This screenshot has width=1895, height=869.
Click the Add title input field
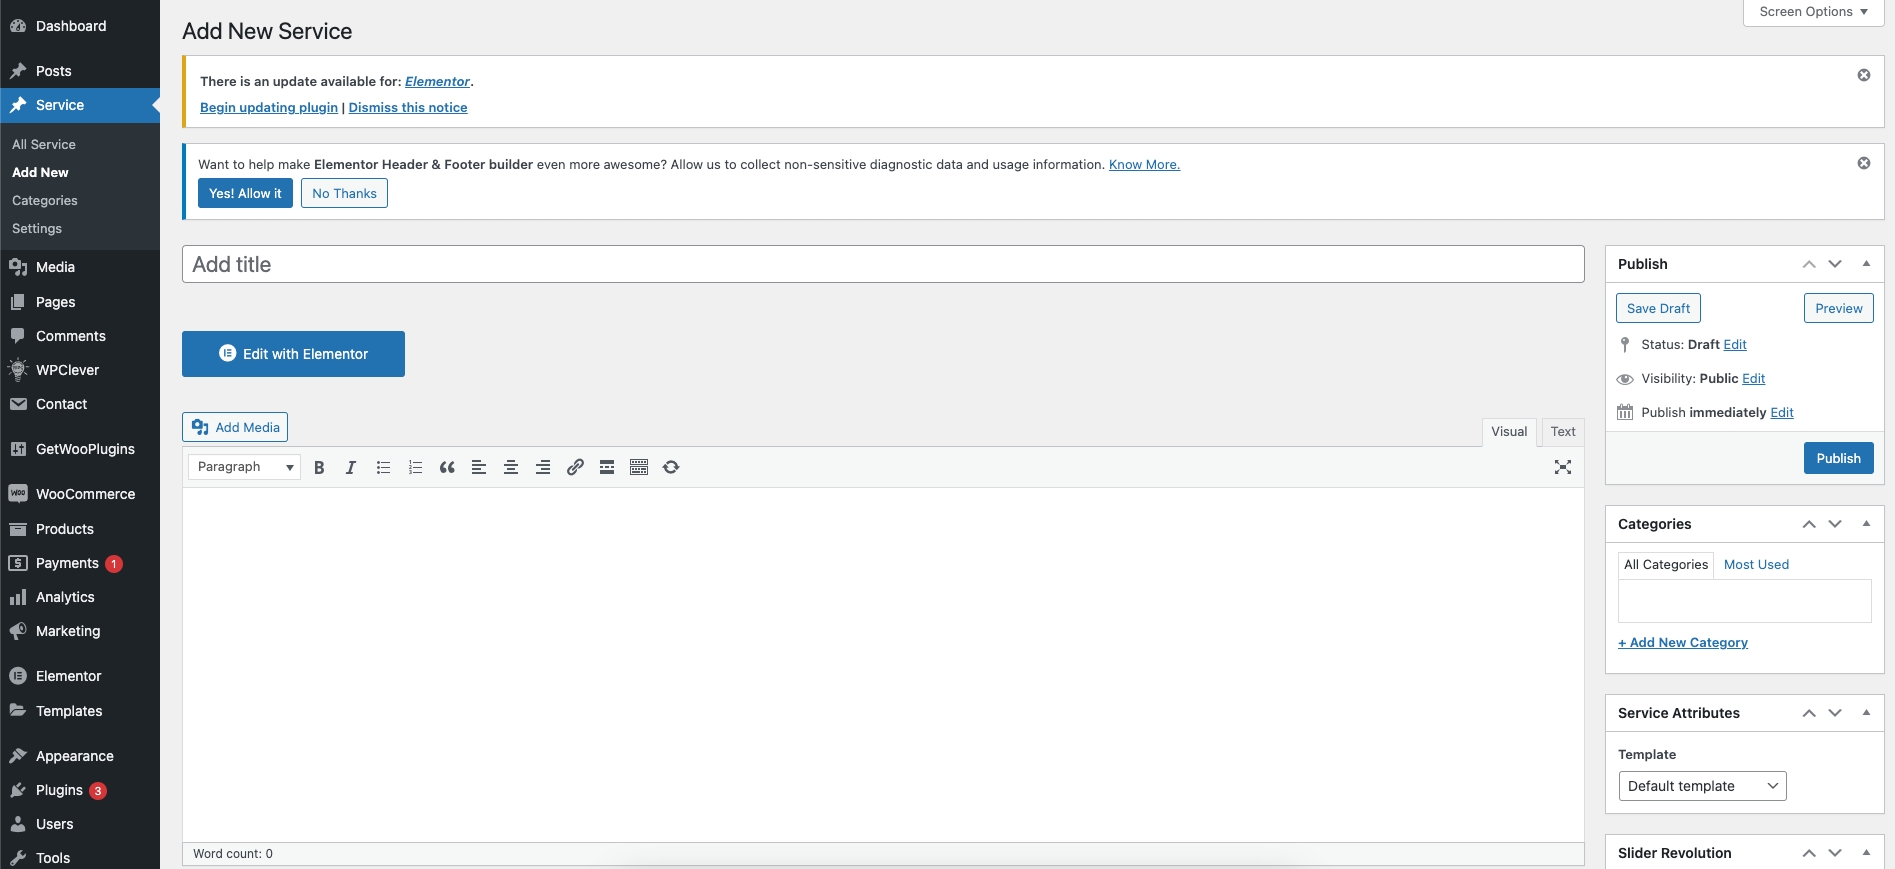[882, 265]
